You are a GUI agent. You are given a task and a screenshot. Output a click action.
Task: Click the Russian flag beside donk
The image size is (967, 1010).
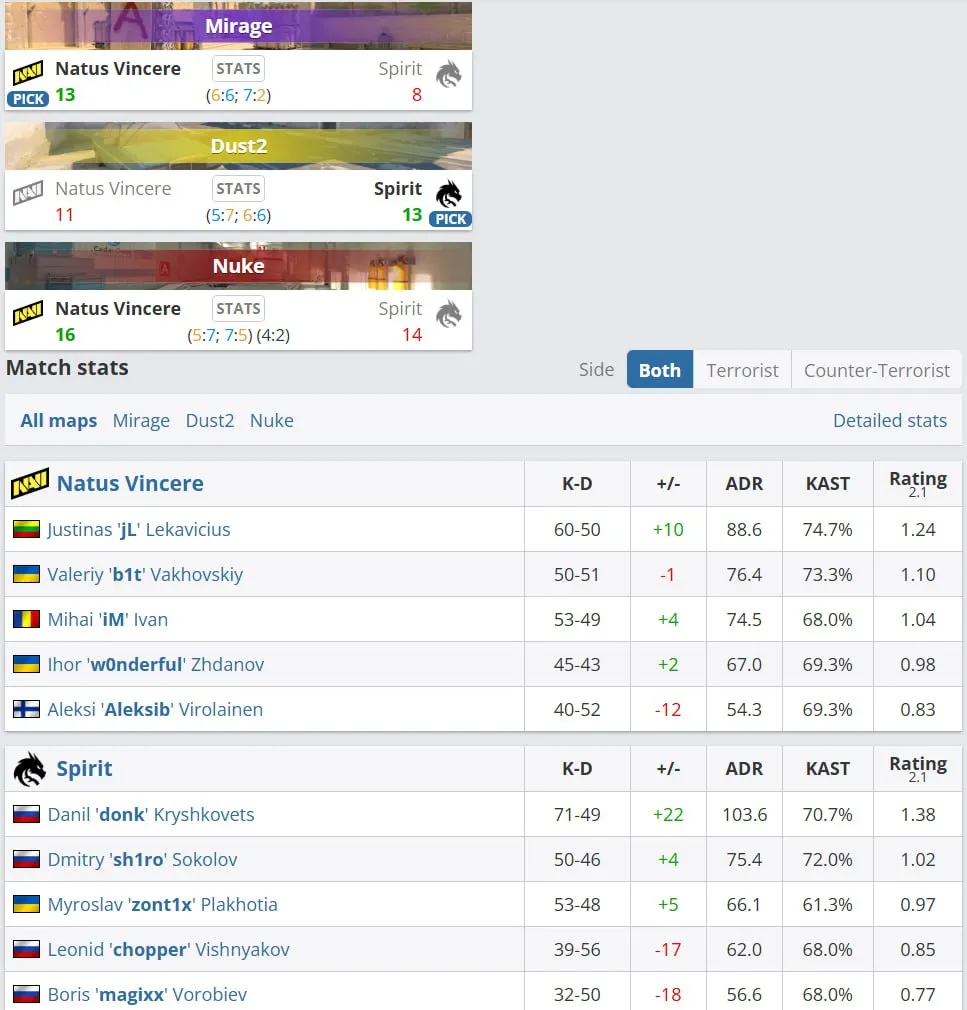point(26,815)
